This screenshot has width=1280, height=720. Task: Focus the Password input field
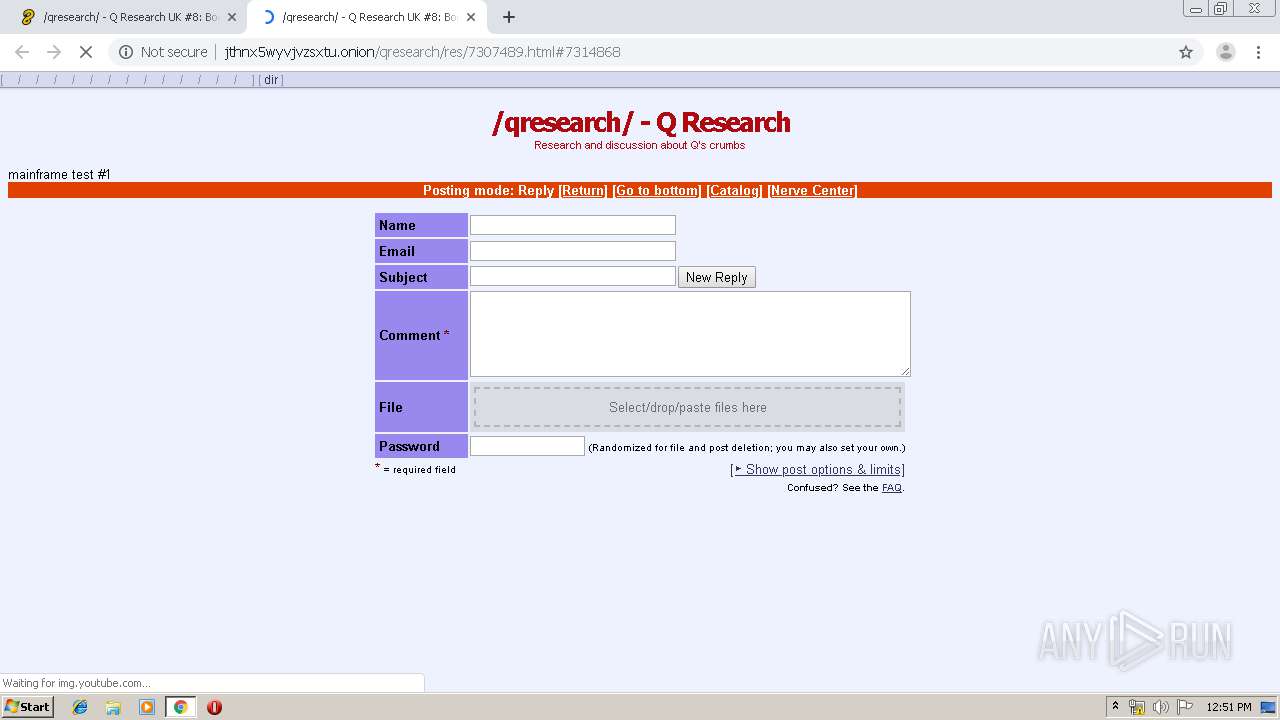point(527,446)
